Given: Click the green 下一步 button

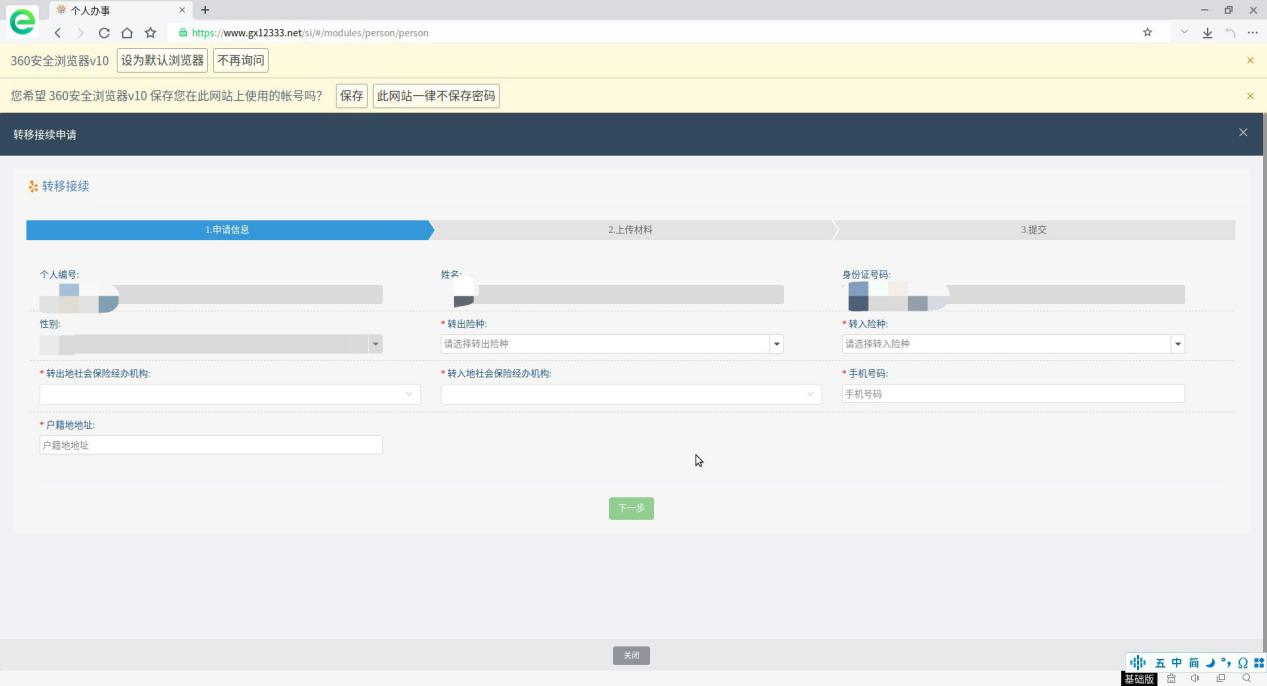Looking at the screenshot, I should (631, 508).
